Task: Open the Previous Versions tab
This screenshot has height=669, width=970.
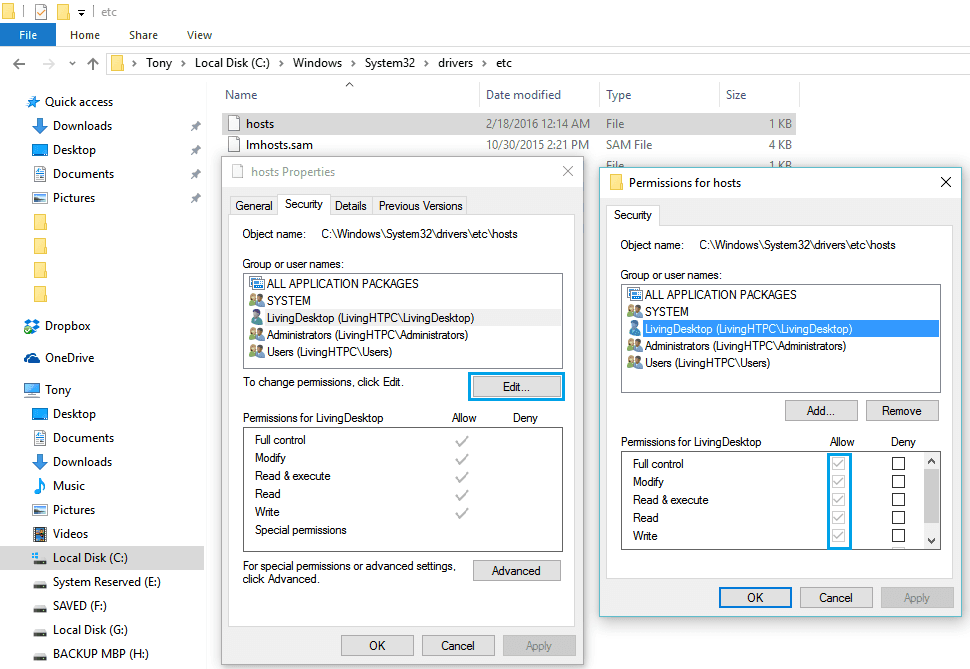Action: [x=420, y=206]
